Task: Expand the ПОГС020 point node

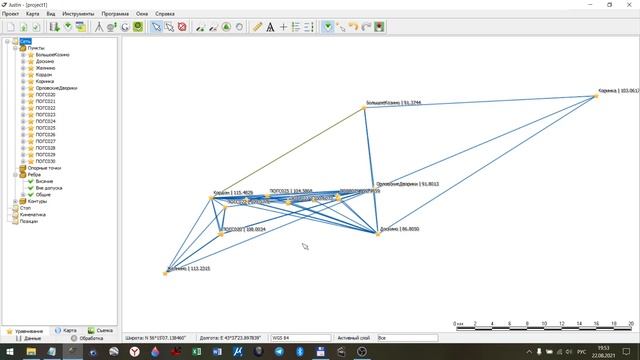Action: (23, 95)
